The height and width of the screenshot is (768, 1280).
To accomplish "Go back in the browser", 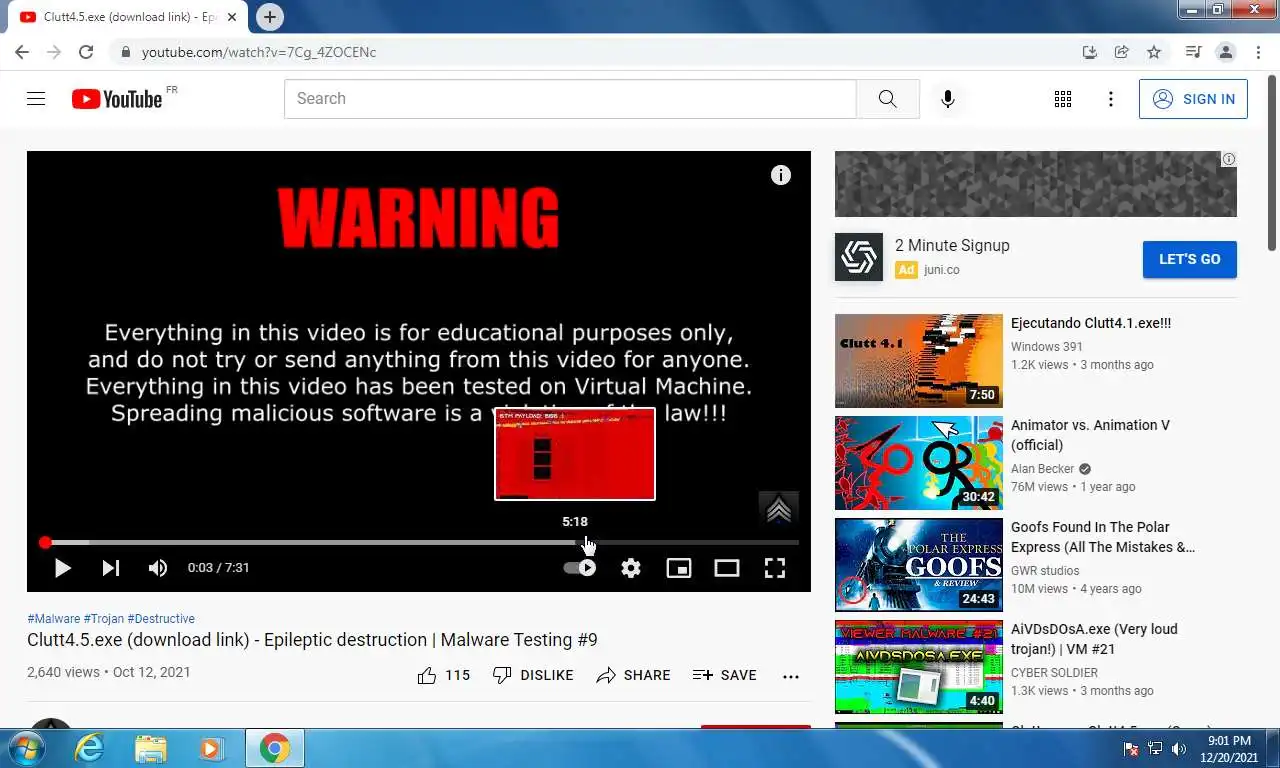I will coord(22,52).
